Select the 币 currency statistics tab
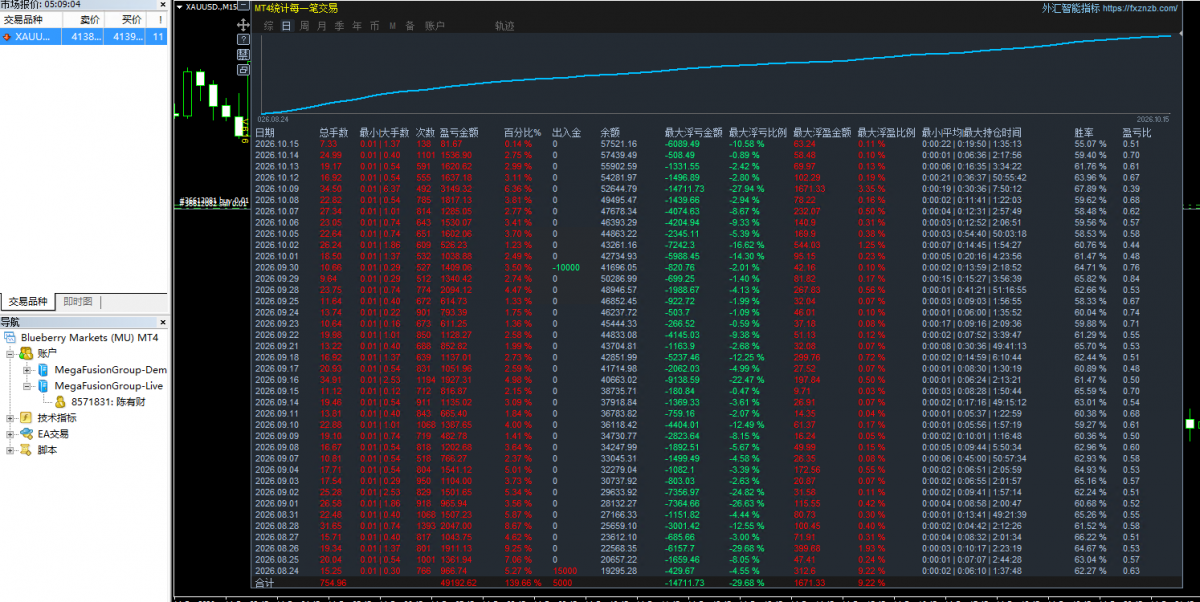This screenshot has height=602, width=1200. tap(374, 25)
